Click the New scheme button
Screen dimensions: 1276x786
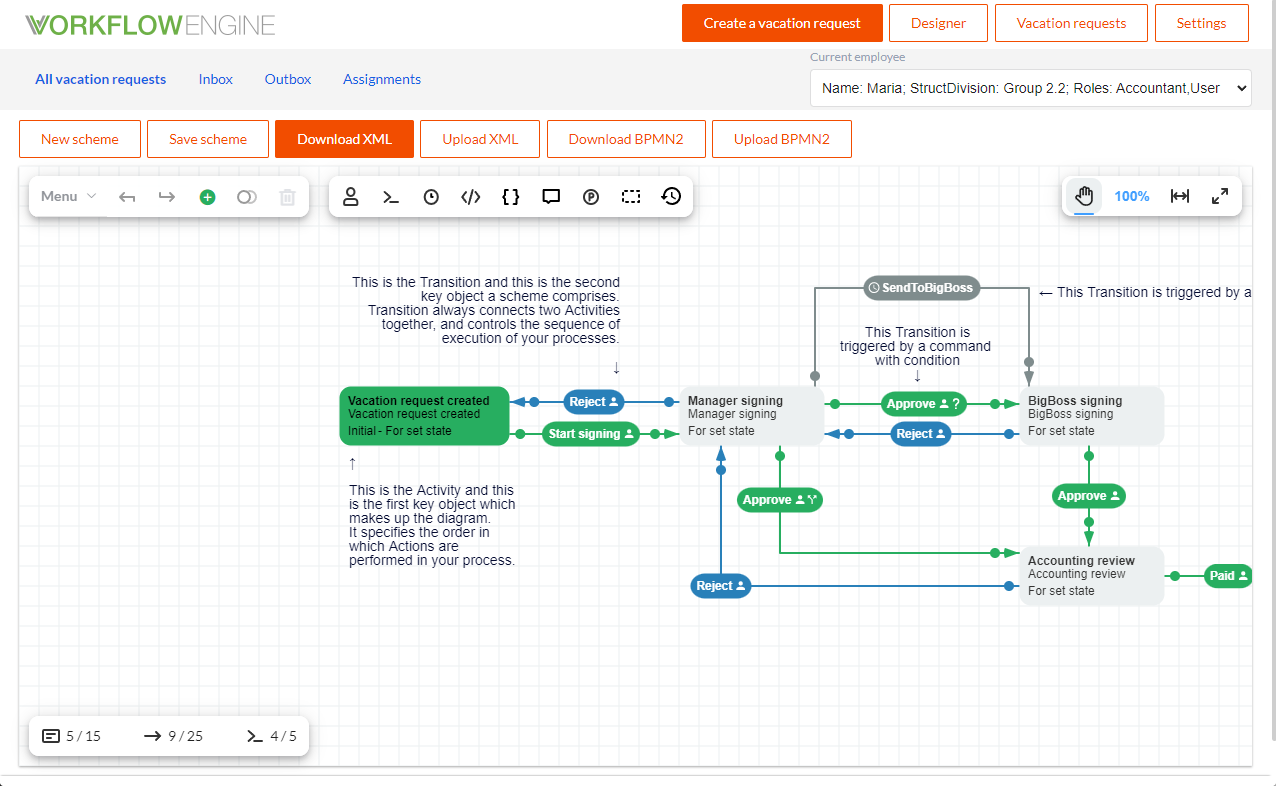(x=80, y=139)
